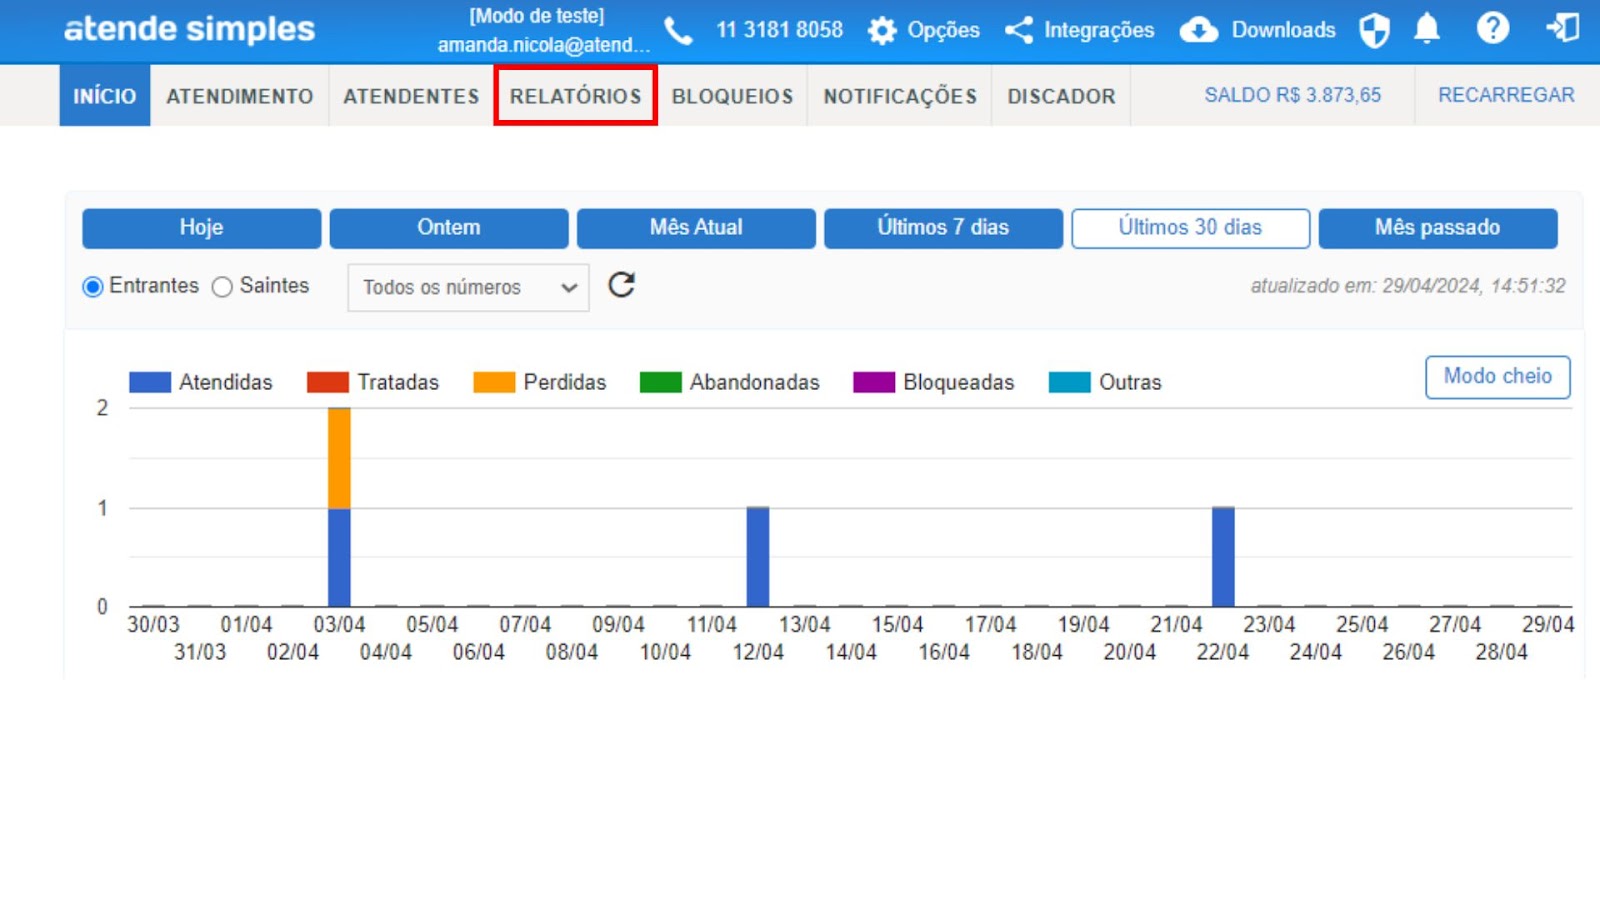Go to the INÍCIO tab
The width and height of the screenshot is (1600, 900).
(x=105, y=96)
